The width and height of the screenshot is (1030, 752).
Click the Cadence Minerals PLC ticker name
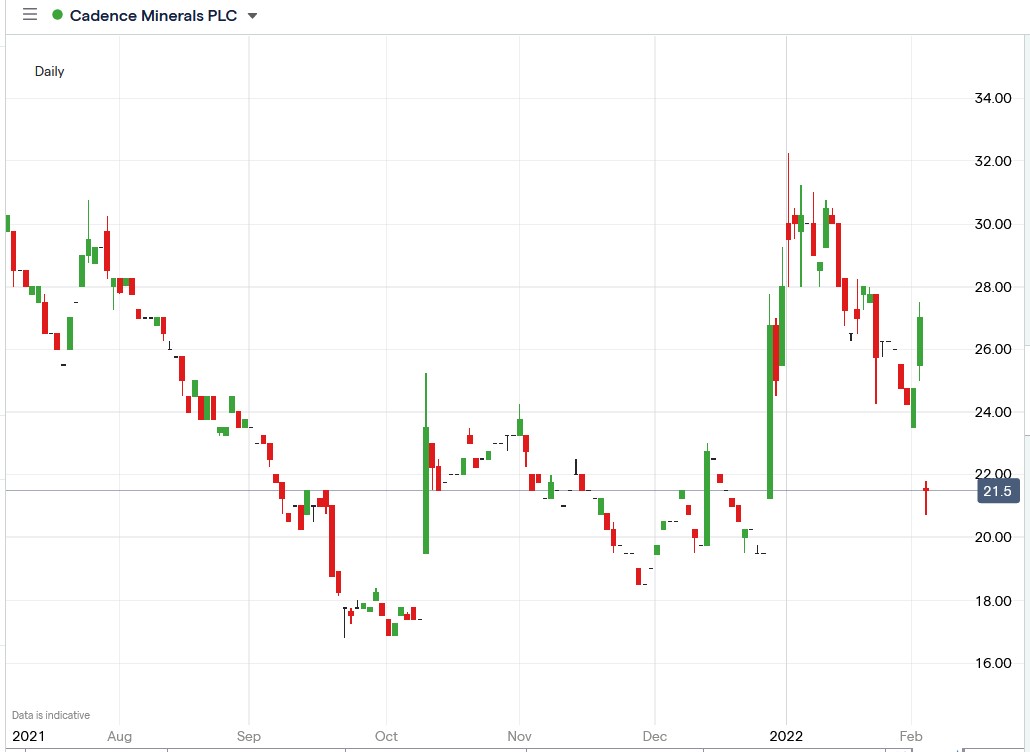tap(155, 15)
